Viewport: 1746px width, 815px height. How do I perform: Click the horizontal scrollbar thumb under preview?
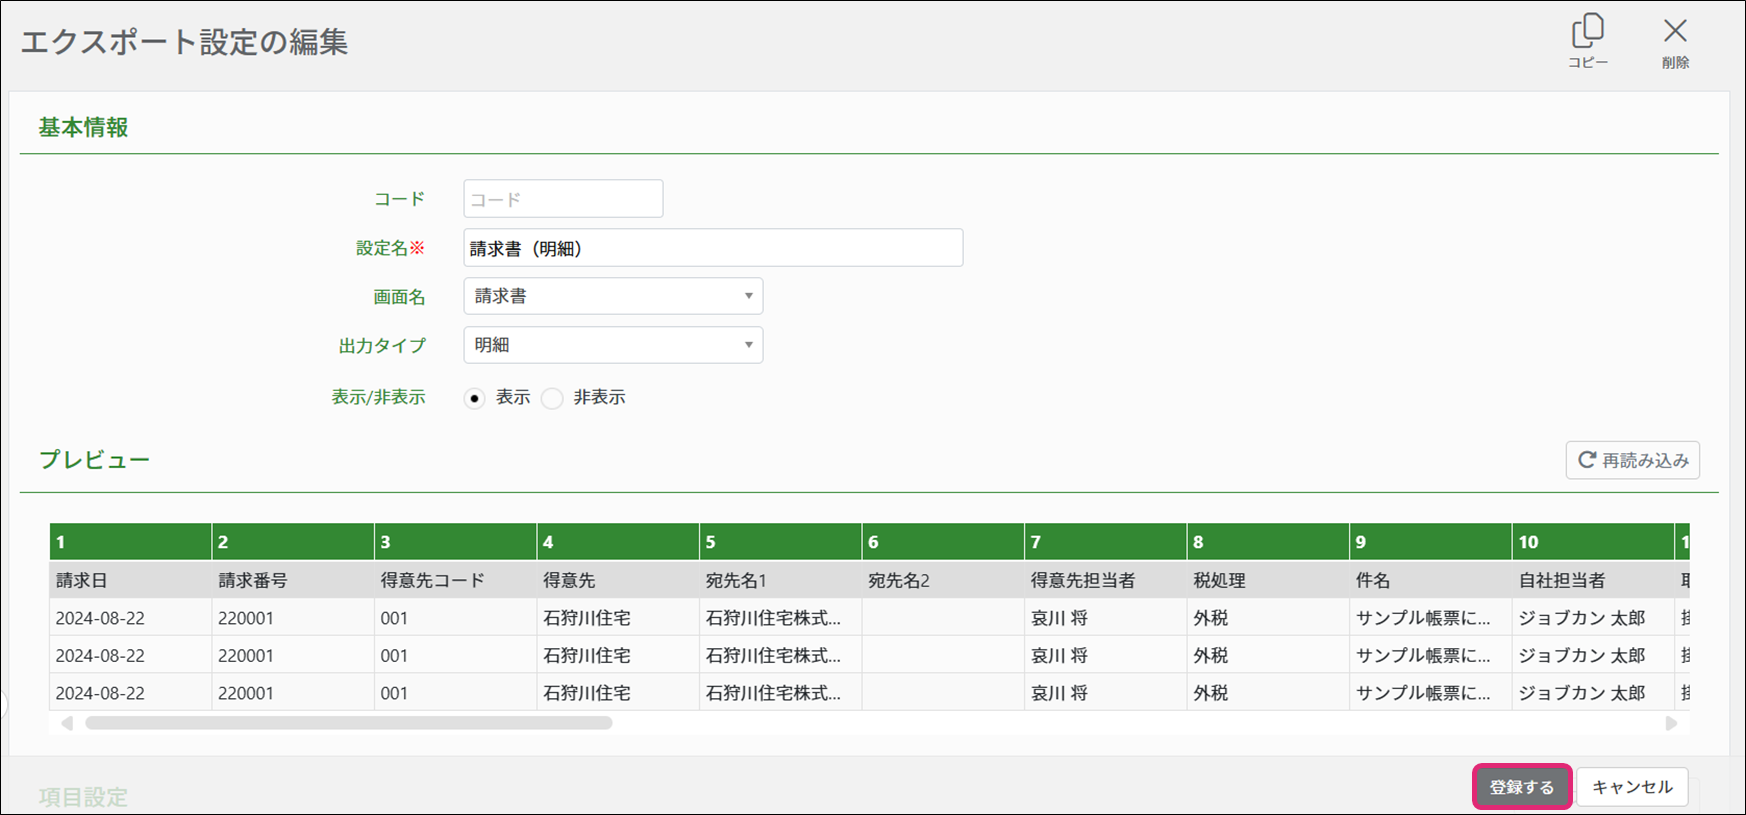[348, 723]
